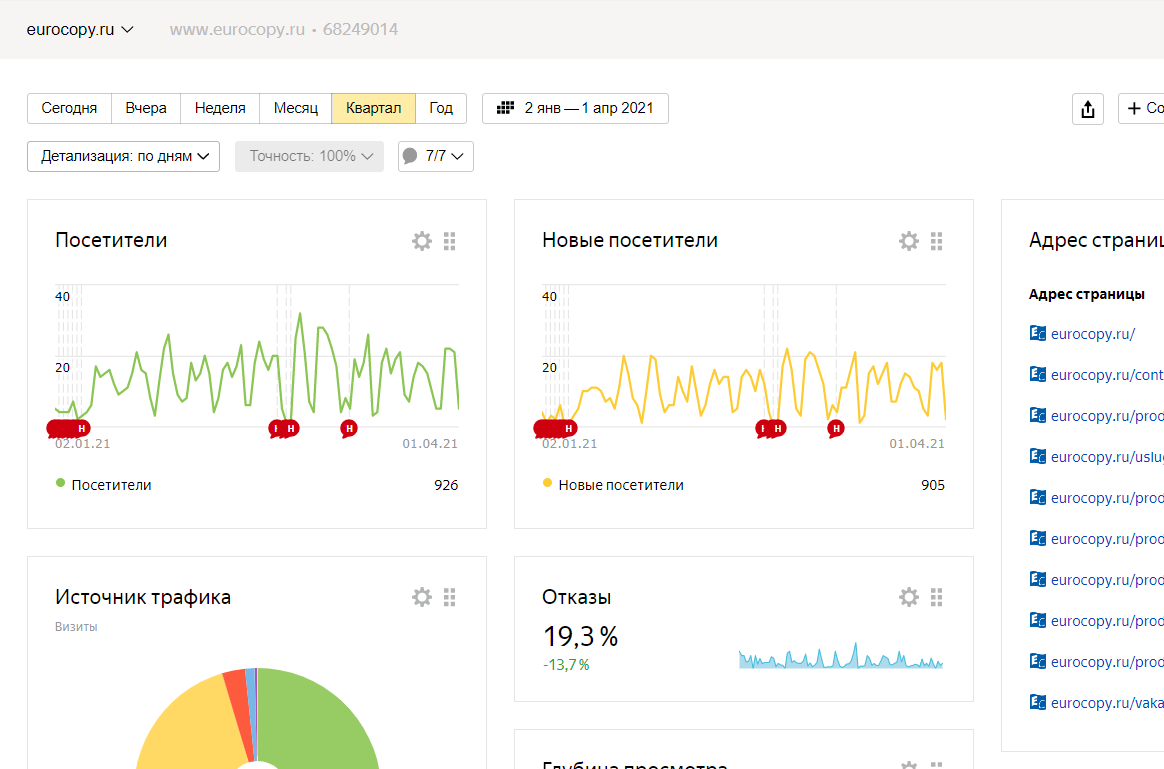
Task: Select the Сегодня period tab
Action: point(69,108)
